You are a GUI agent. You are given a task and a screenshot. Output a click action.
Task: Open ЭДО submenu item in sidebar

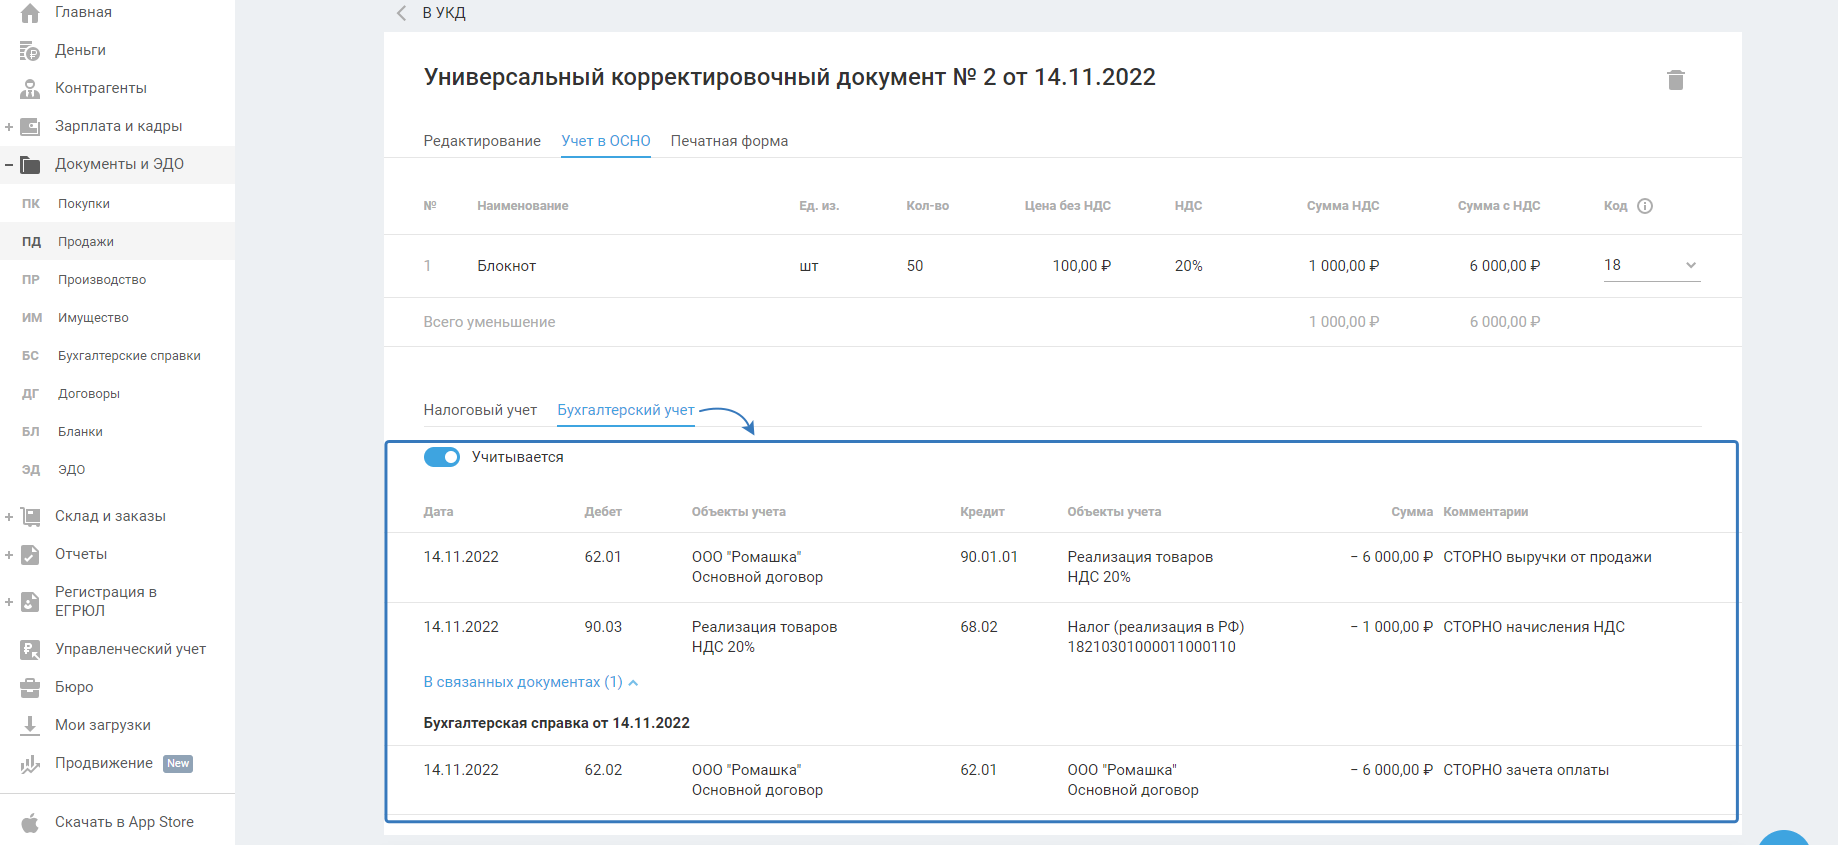pos(71,470)
